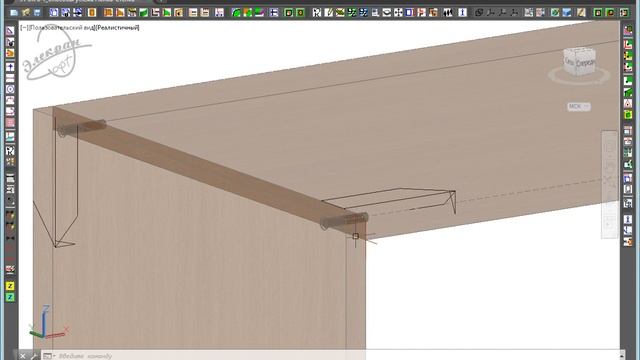
Task: Select the 'Спереди' face on the ViewCube
Action: coord(586,63)
